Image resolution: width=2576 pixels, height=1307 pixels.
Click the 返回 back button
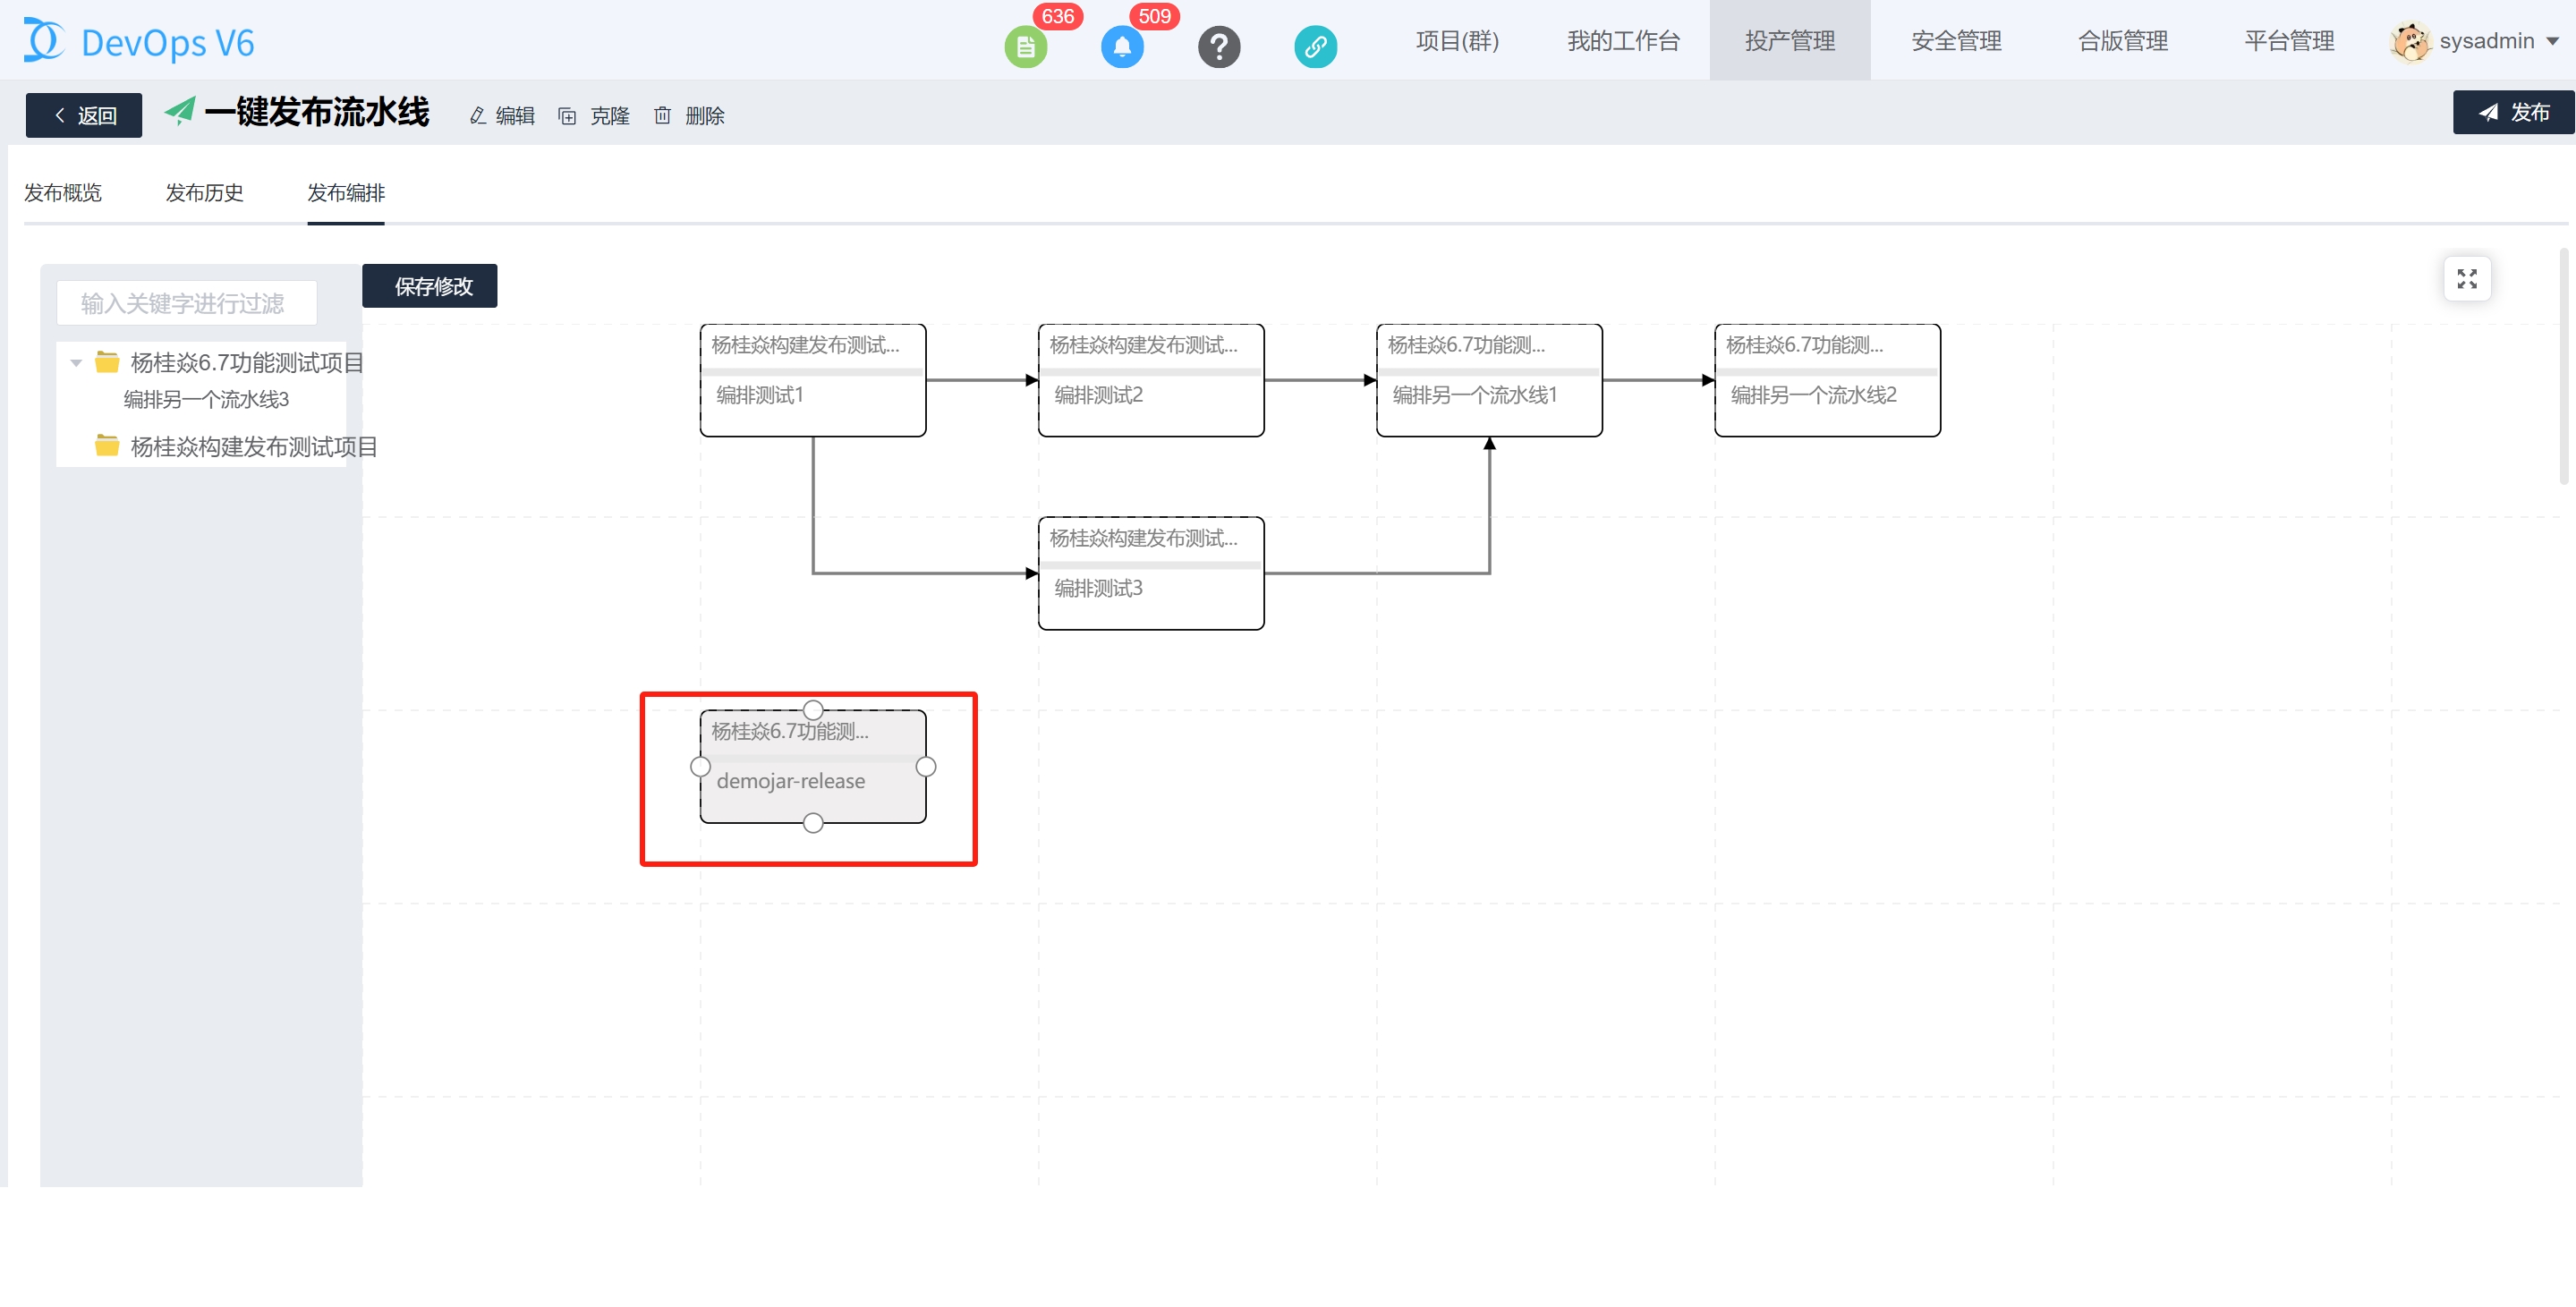(x=84, y=115)
